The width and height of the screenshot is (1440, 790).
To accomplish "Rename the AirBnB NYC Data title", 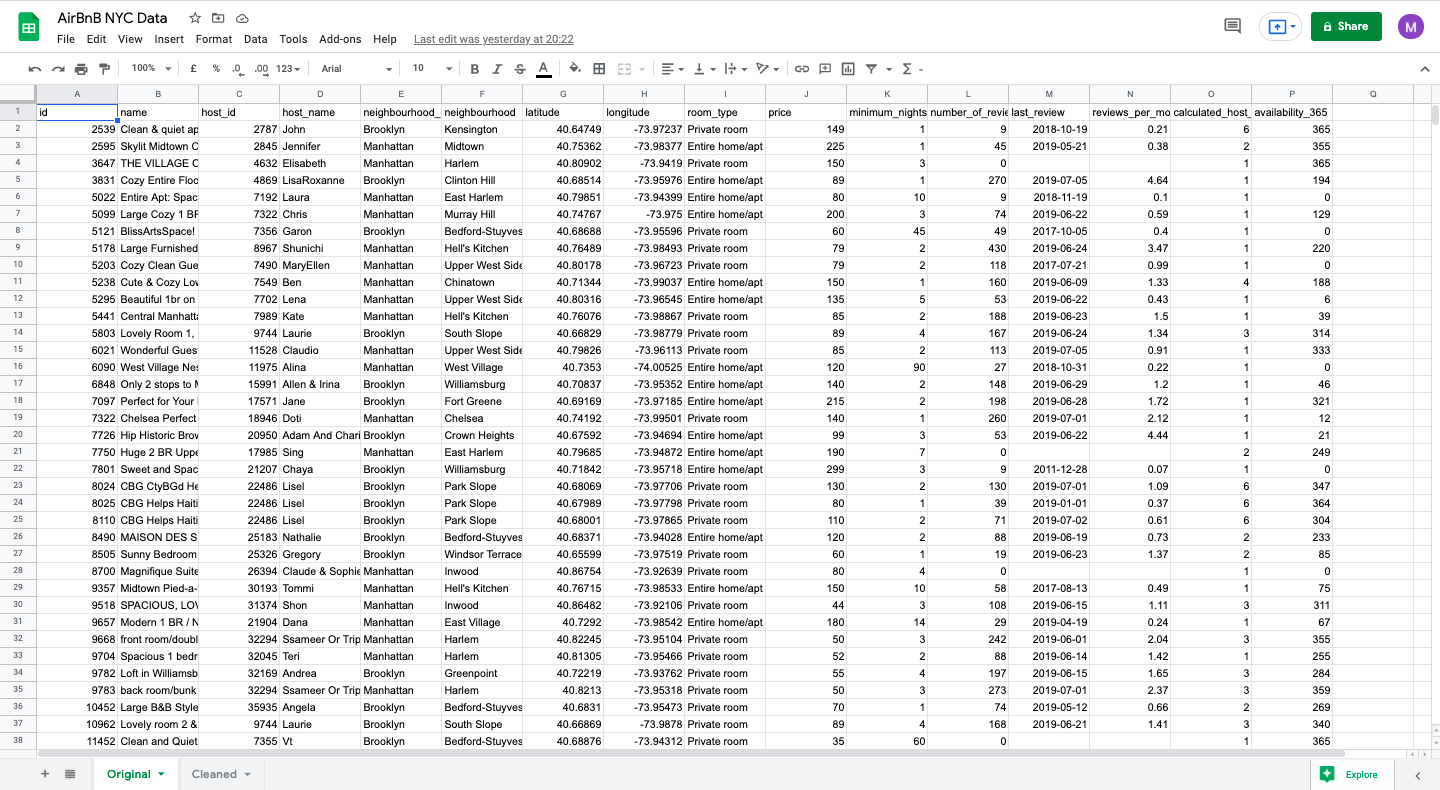I will 113,18.
